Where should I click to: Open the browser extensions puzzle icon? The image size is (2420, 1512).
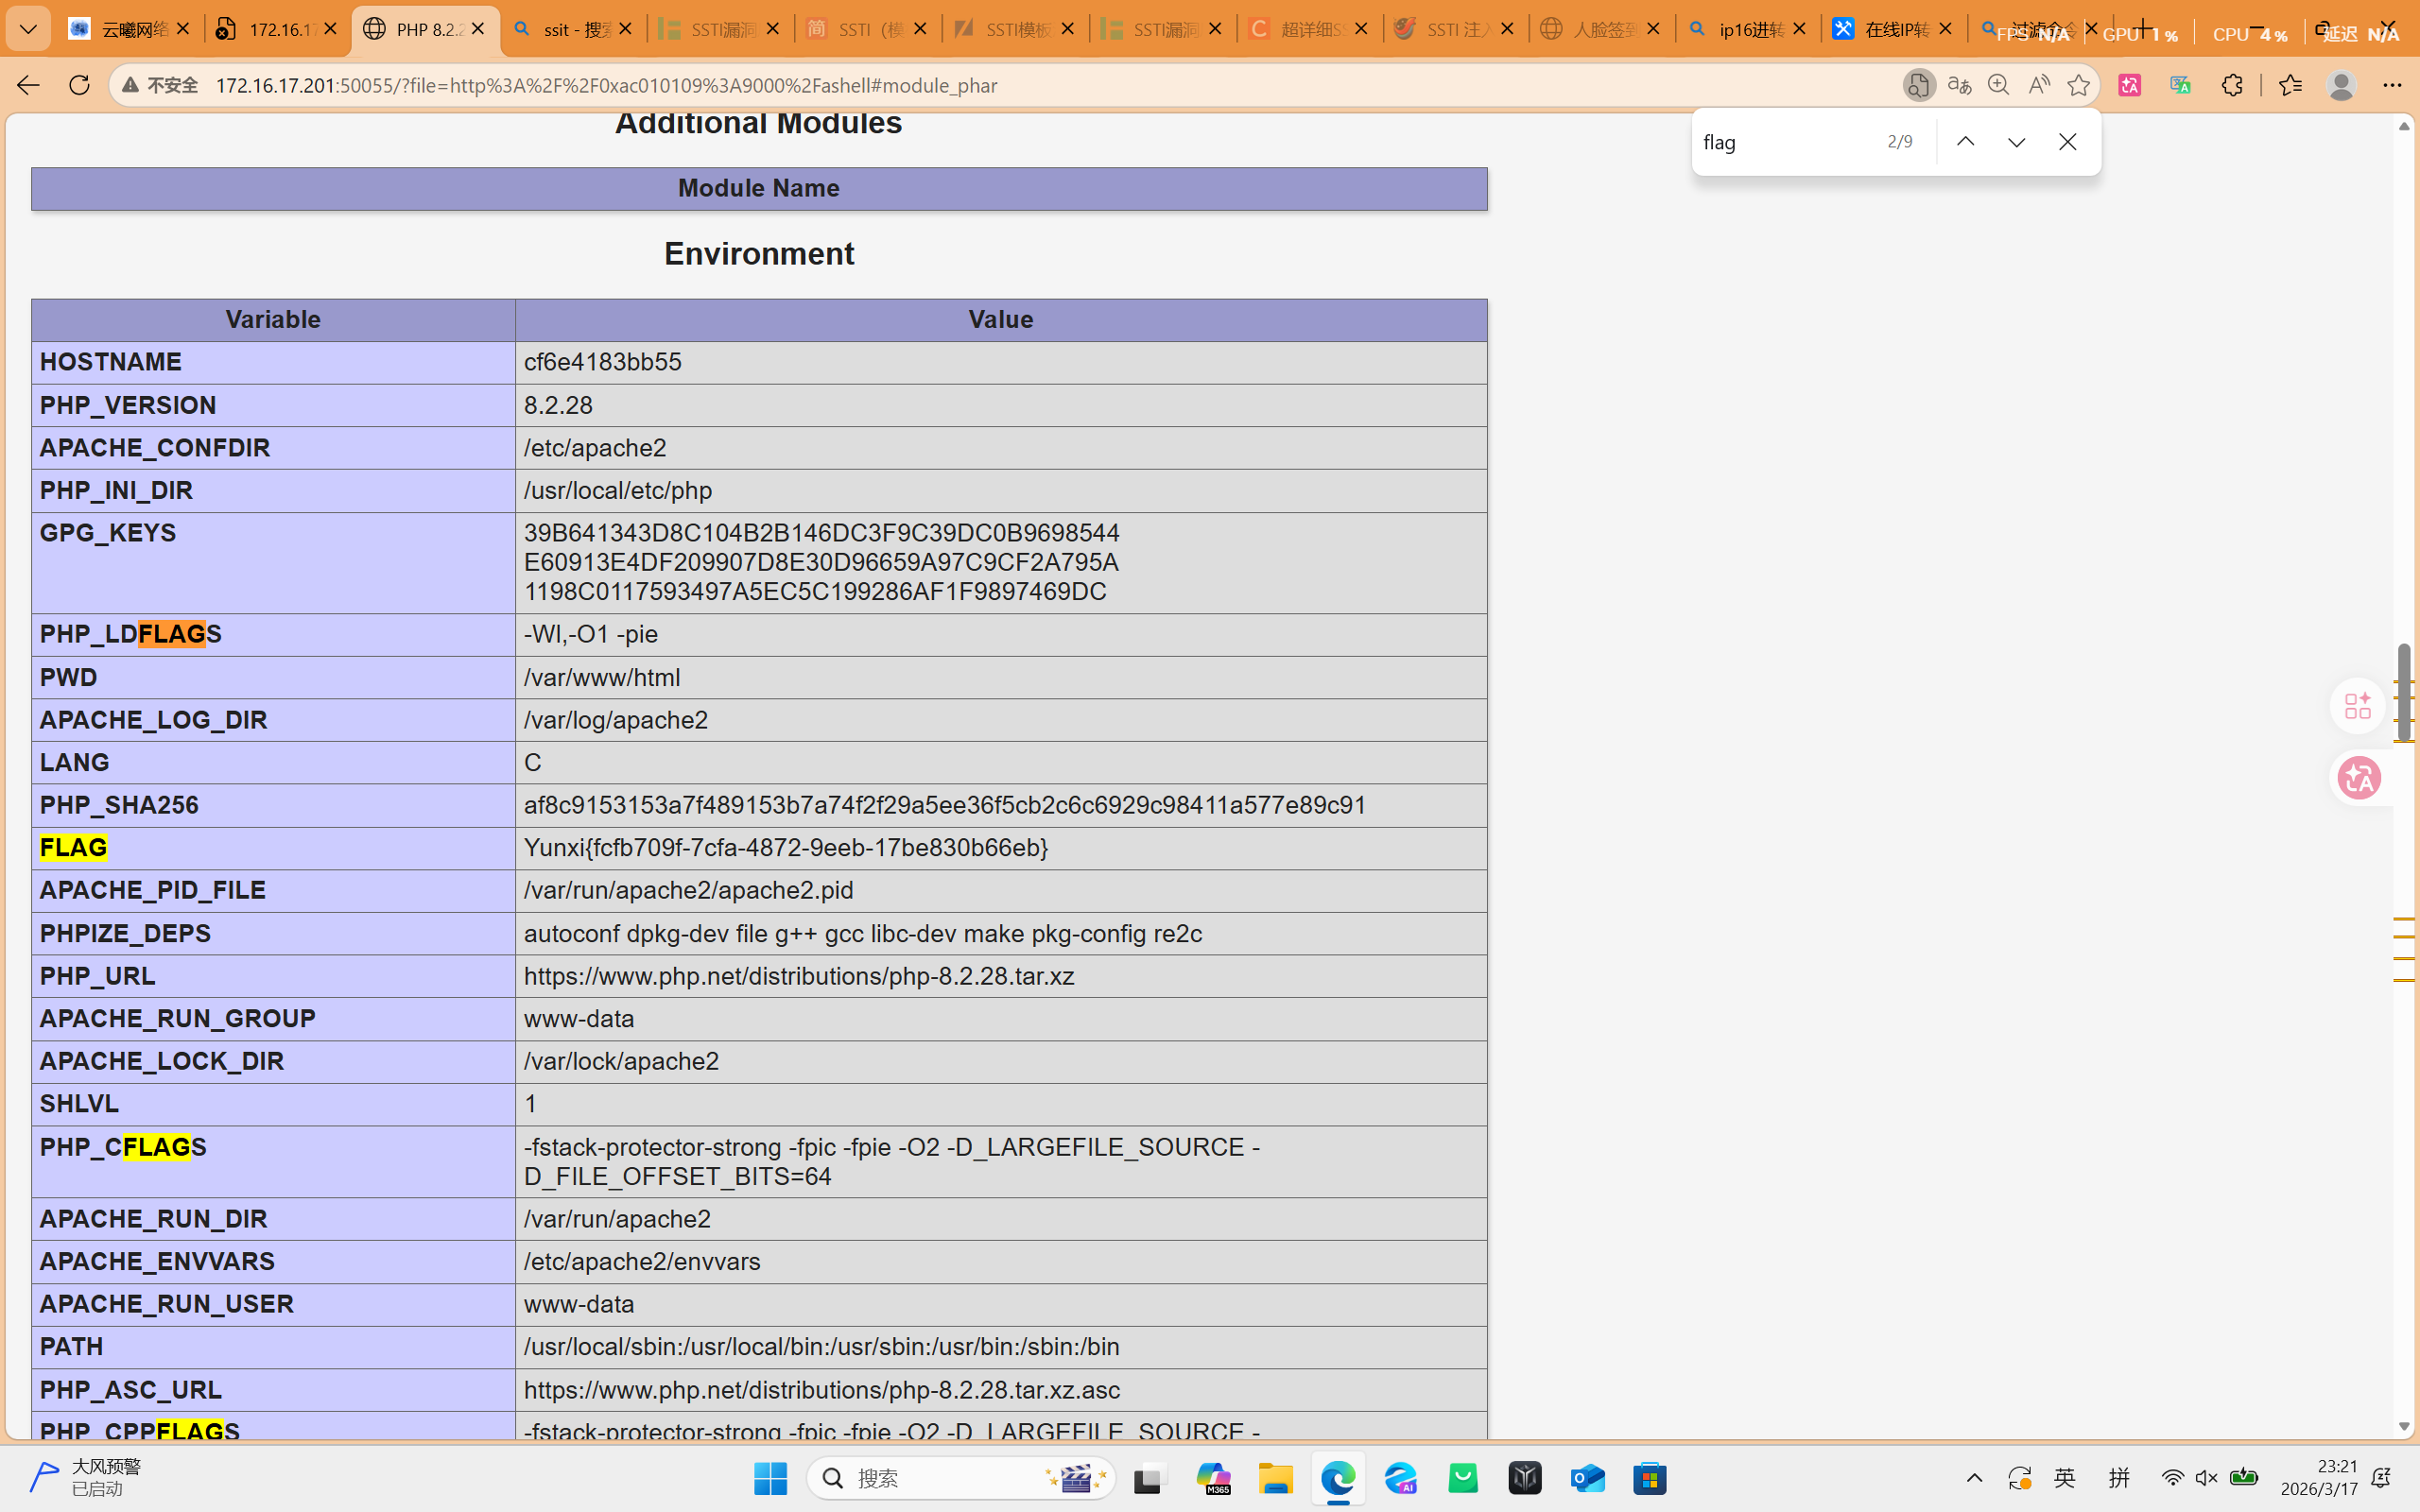pos(2232,85)
